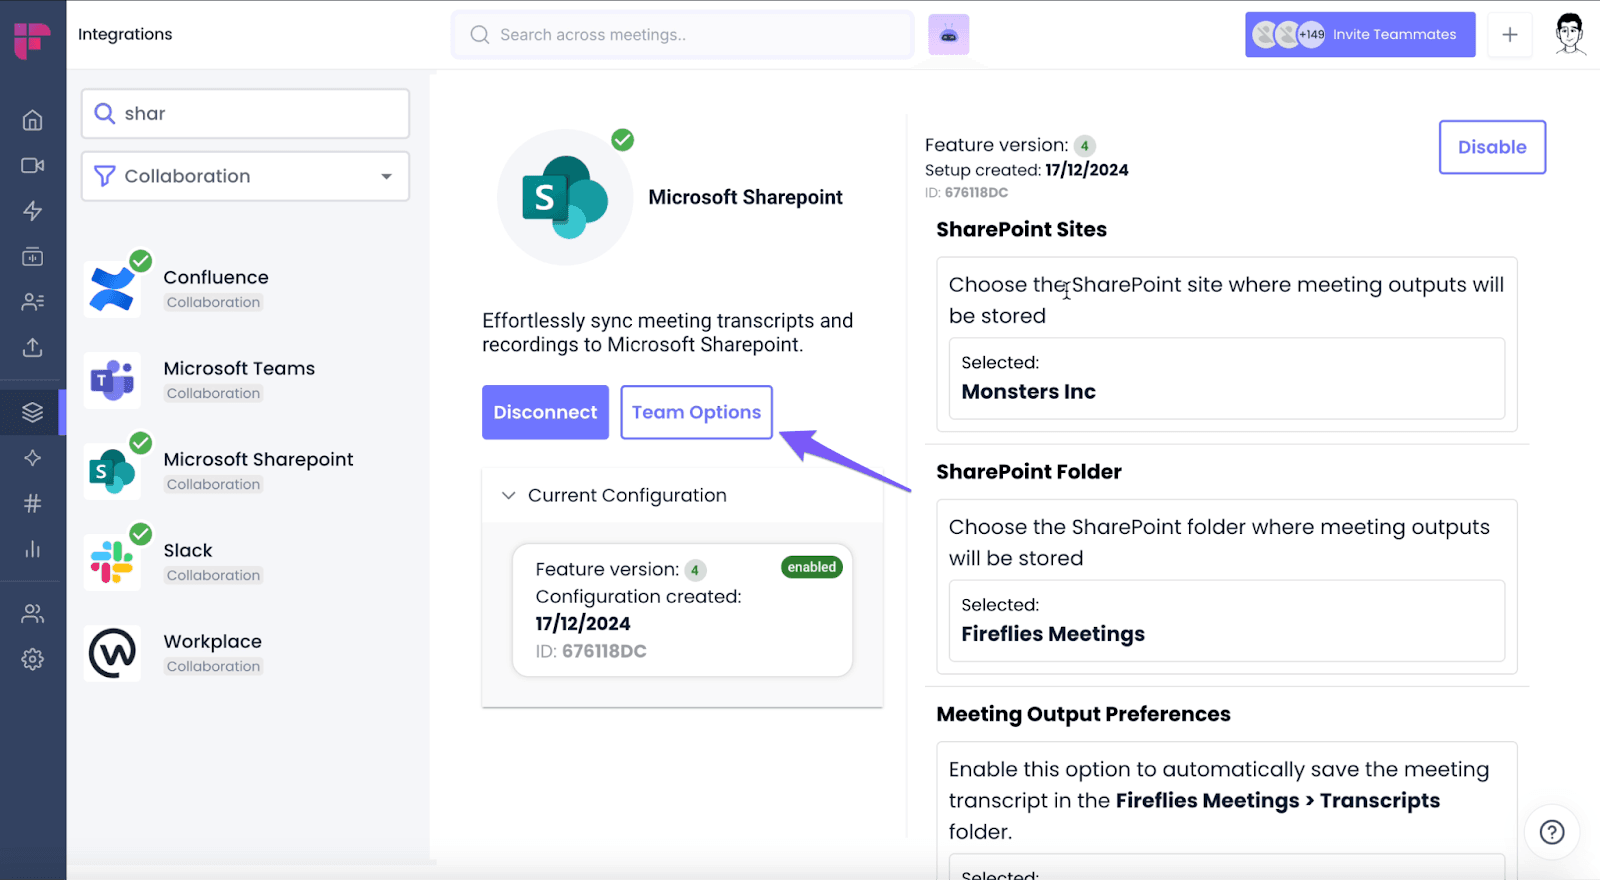1600x880 pixels.
Task: Click the team members icon in the sidebar
Action: 33,614
